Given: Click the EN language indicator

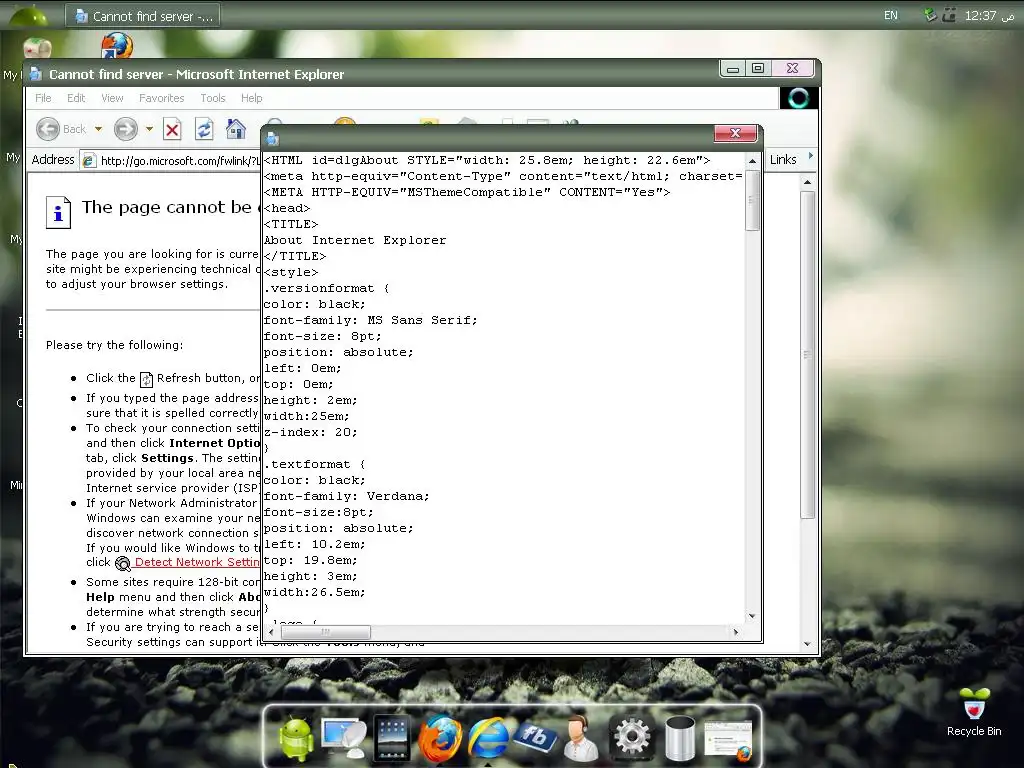Looking at the screenshot, I should (891, 15).
